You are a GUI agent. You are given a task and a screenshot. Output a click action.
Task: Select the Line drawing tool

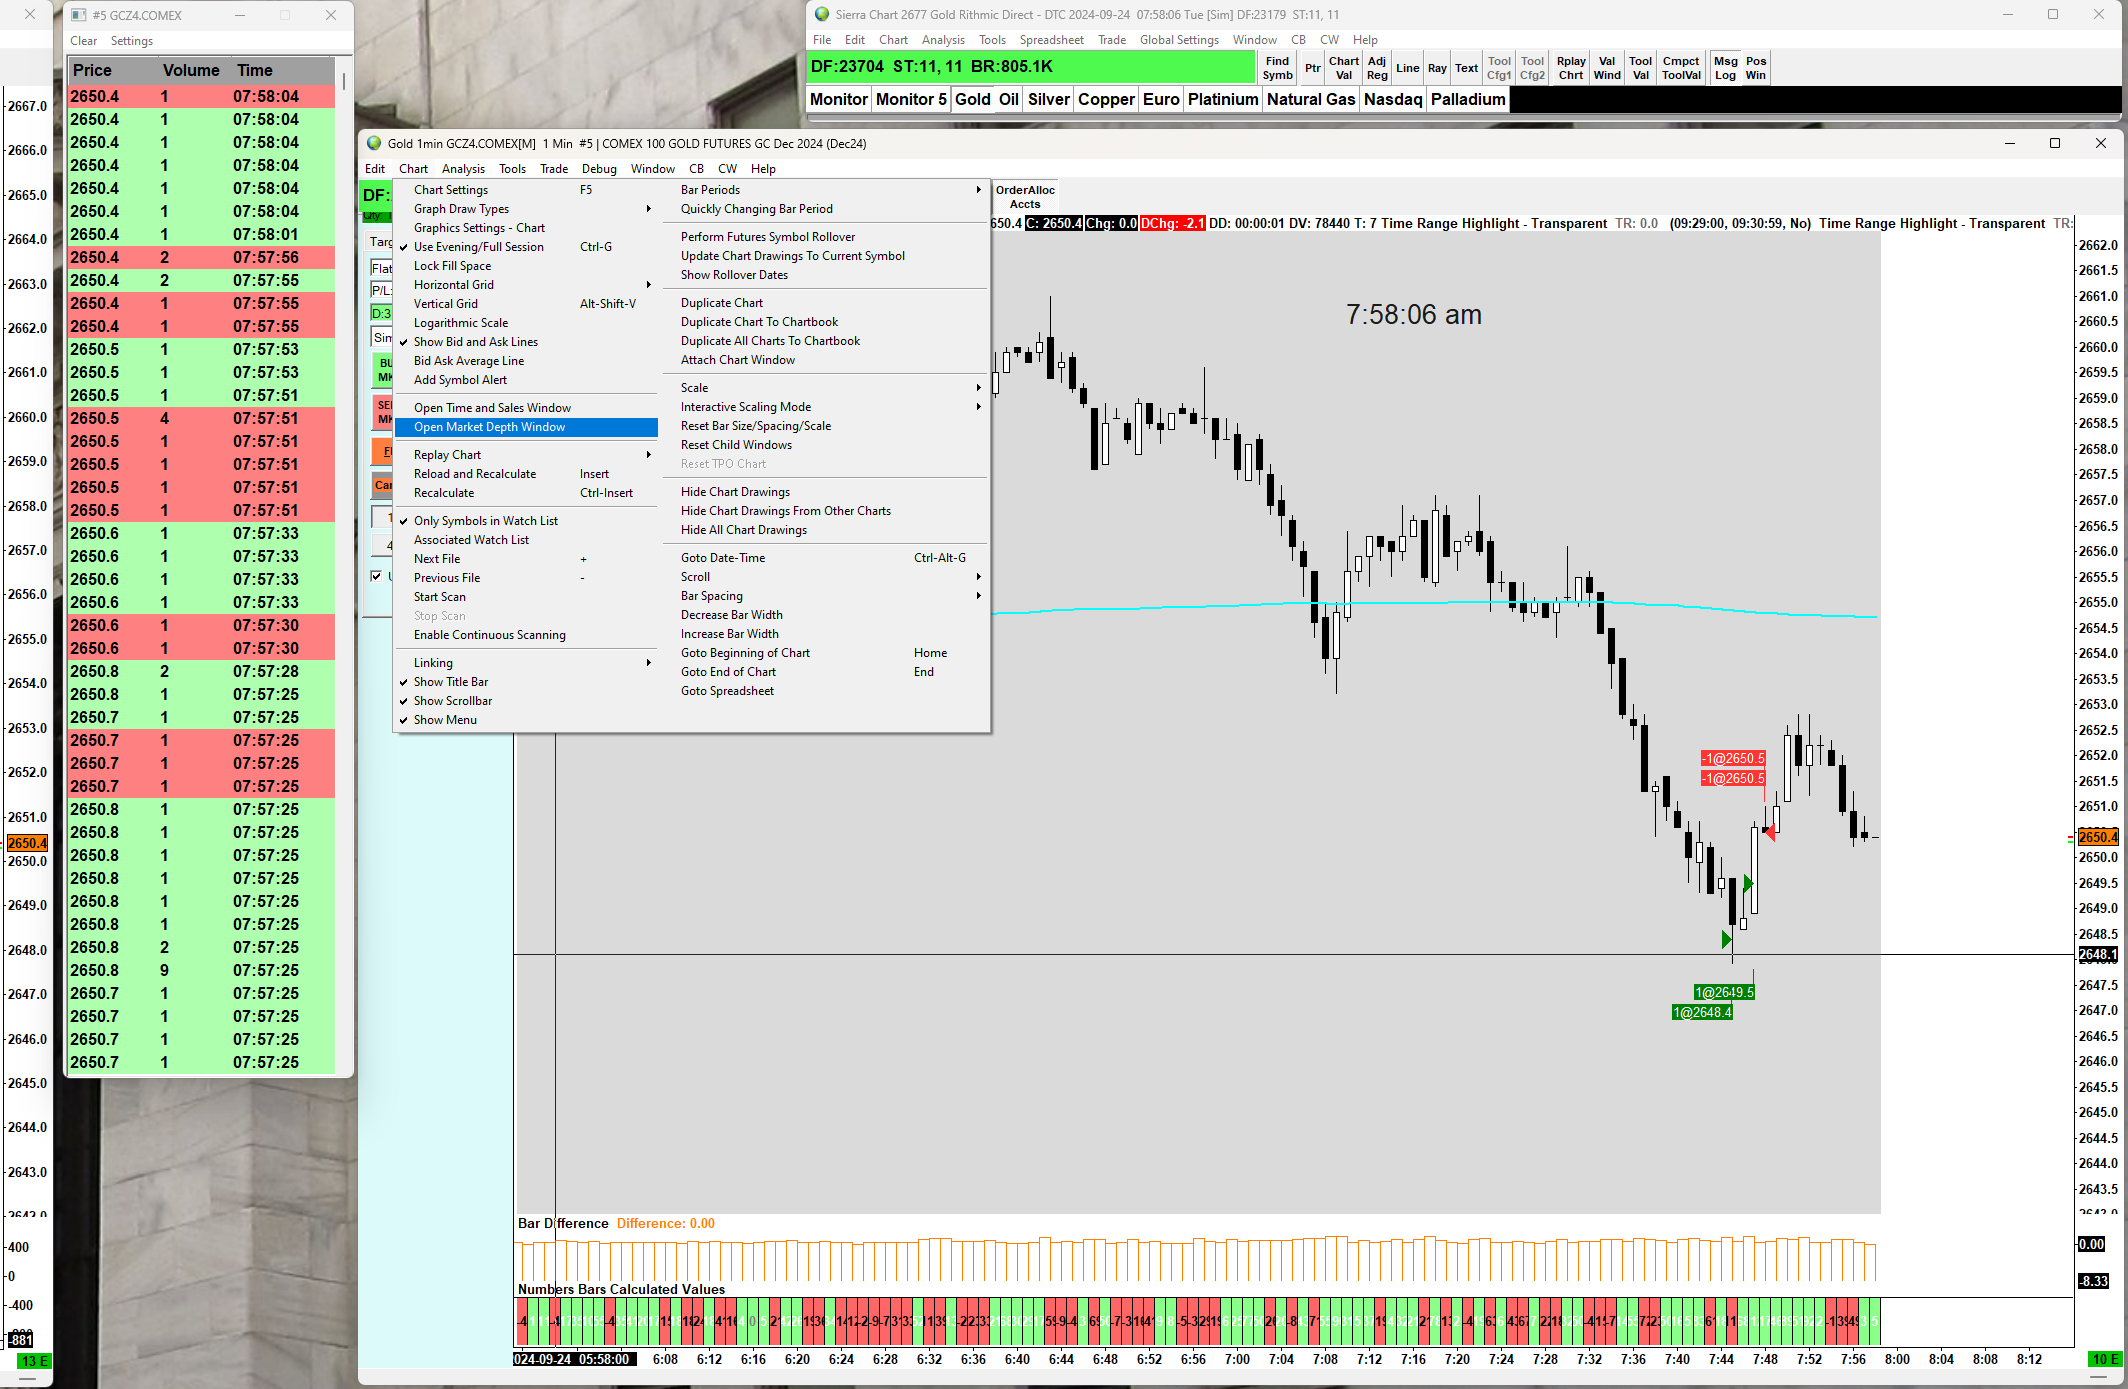click(1407, 68)
